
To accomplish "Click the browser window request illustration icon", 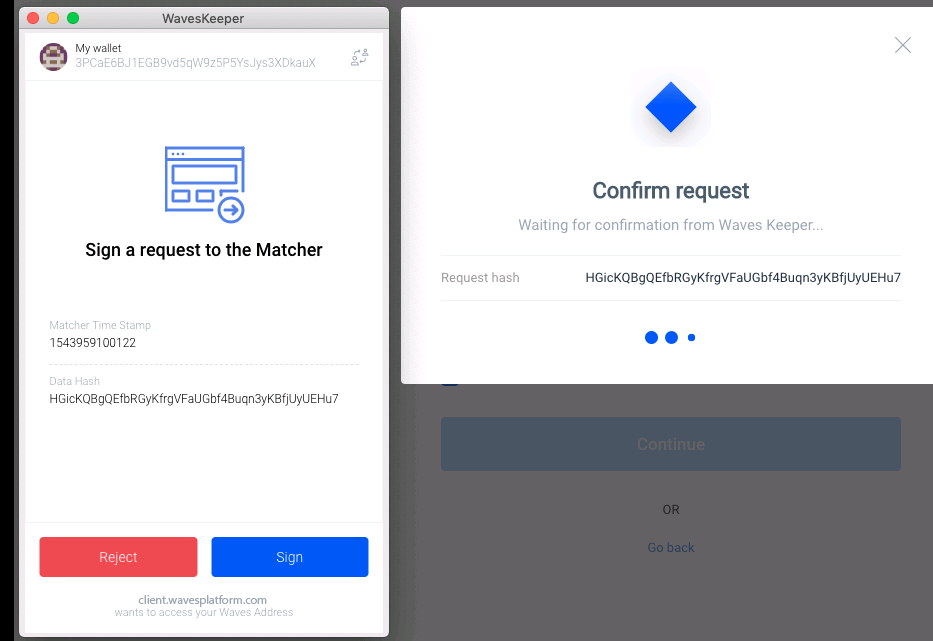I will point(205,185).
